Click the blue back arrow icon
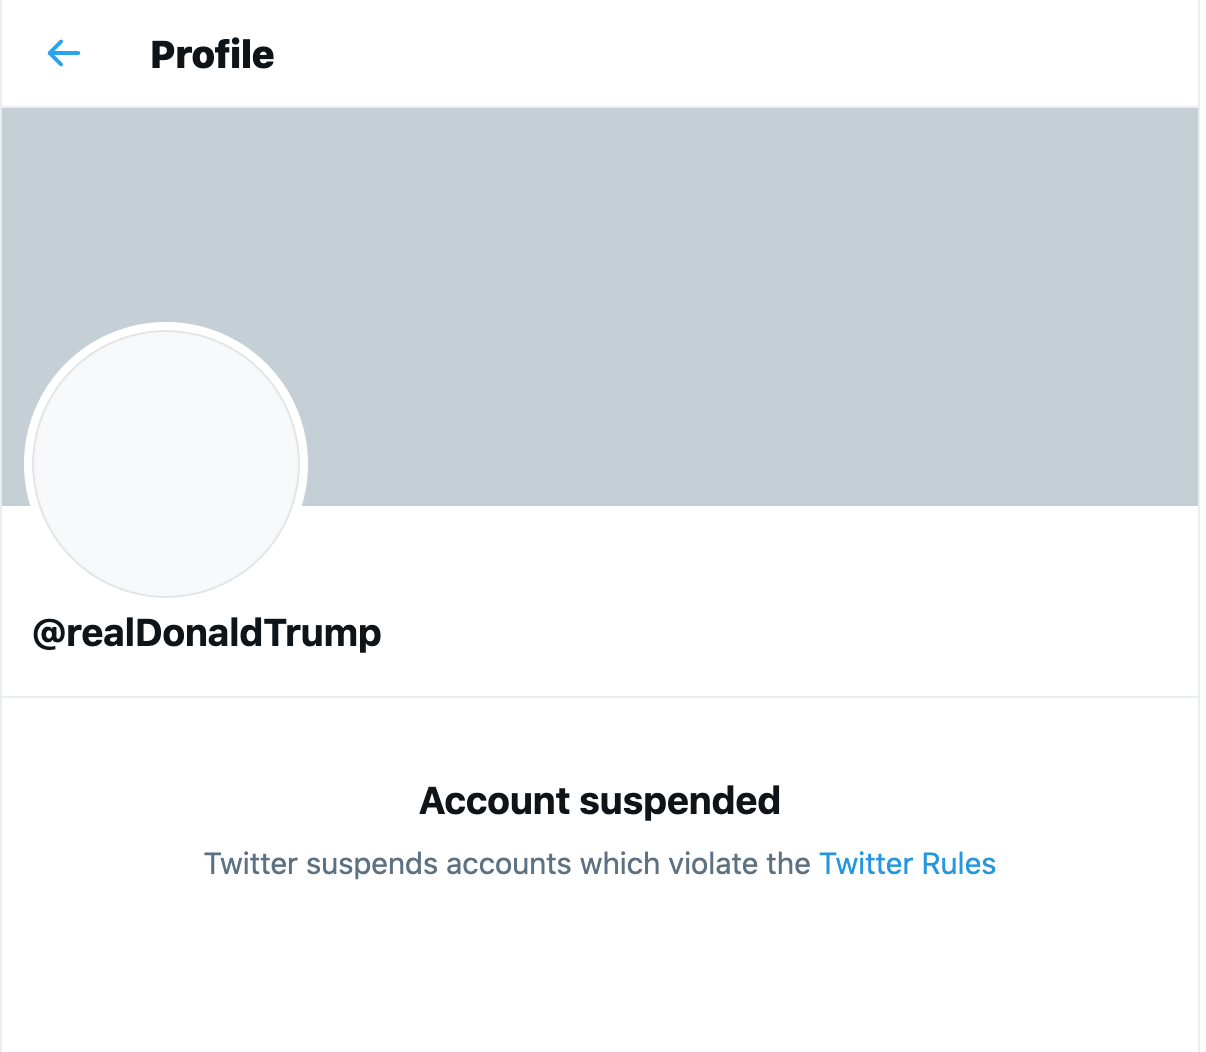Screen dimensions: 1206x1052 click(63, 53)
